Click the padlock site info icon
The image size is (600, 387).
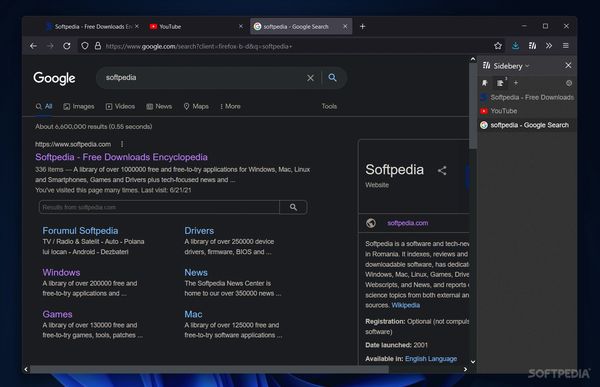click(98, 46)
